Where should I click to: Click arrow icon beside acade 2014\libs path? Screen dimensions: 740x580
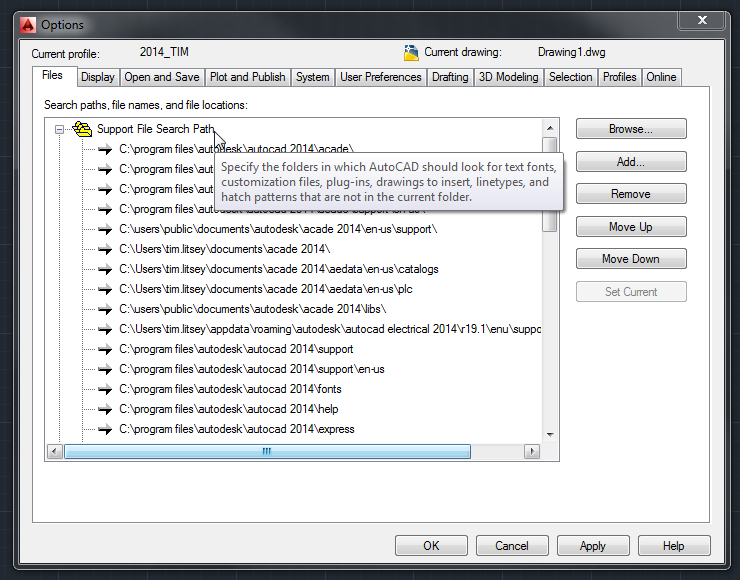coord(105,309)
